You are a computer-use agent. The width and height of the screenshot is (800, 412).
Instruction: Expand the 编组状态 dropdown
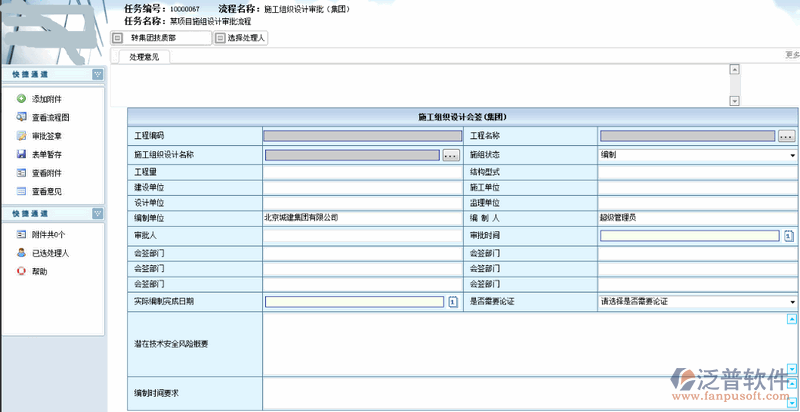792,156
